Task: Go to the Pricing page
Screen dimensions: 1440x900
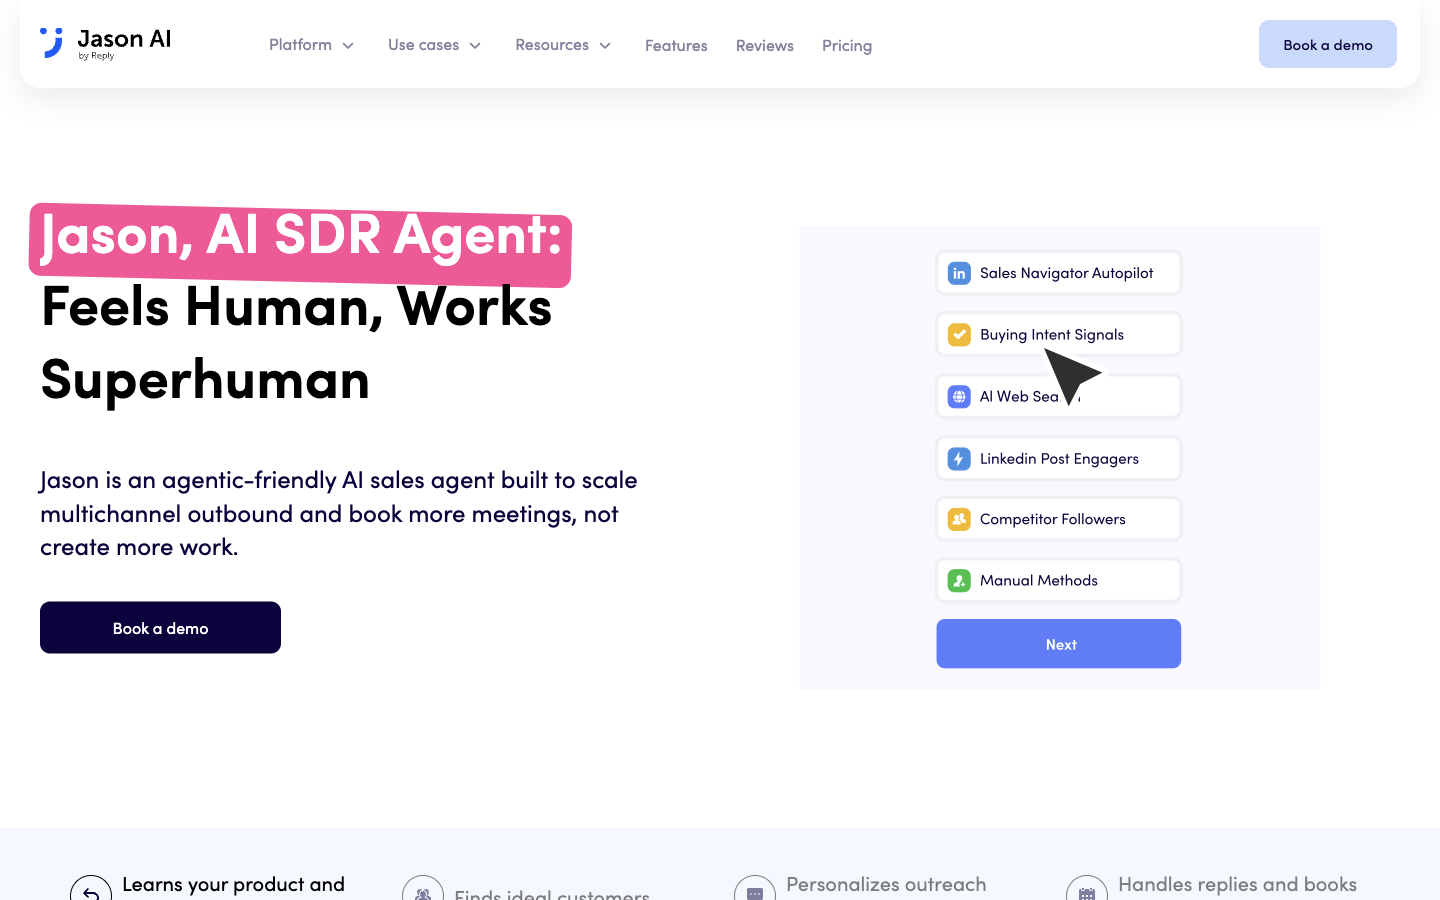Action: pyautogui.click(x=847, y=46)
